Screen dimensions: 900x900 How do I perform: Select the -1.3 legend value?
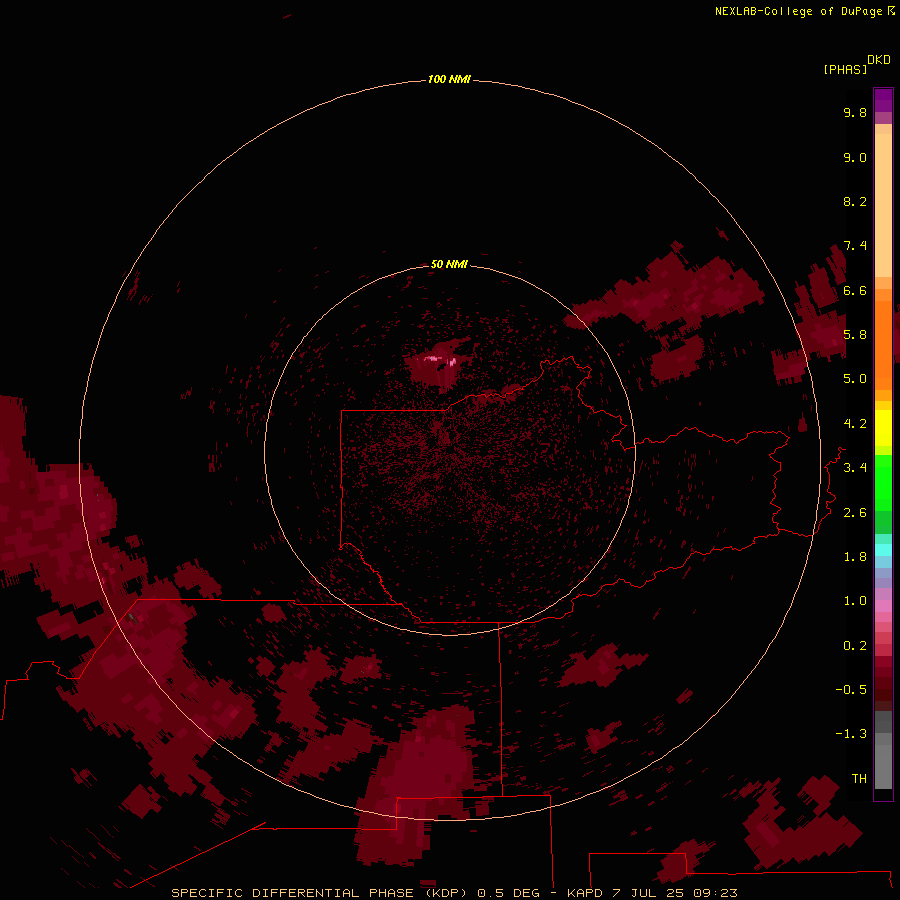coord(851,734)
